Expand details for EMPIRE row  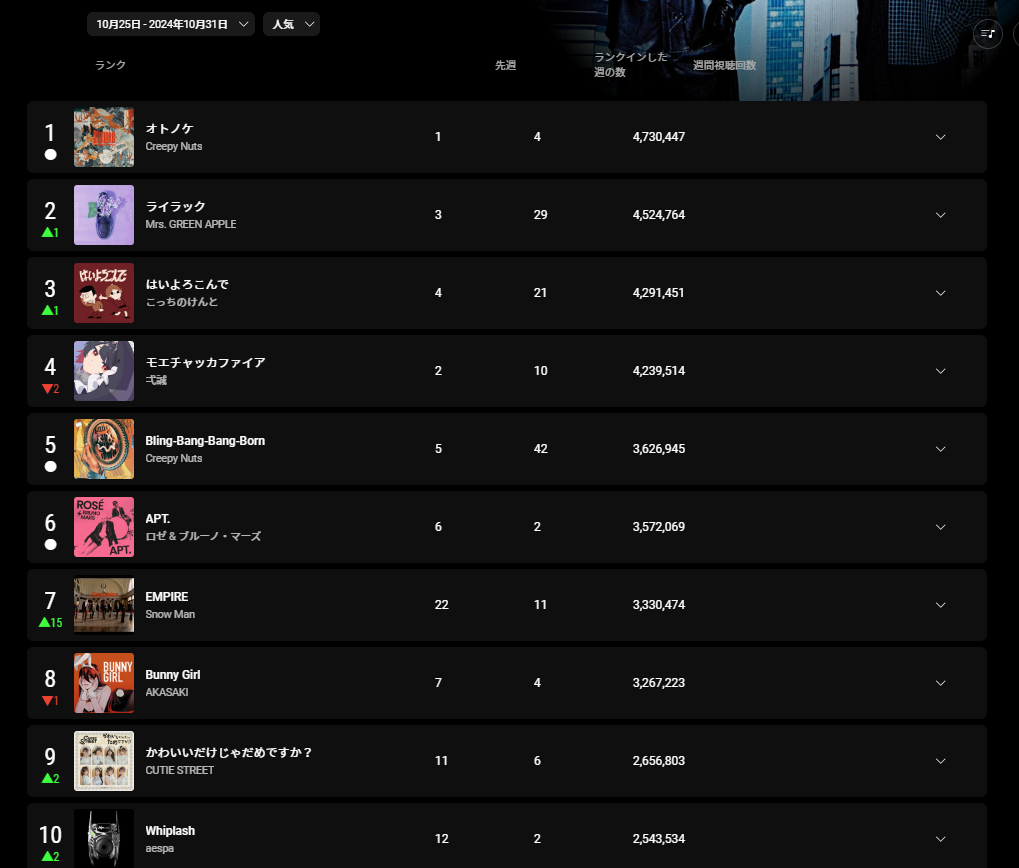tap(940, 605)
